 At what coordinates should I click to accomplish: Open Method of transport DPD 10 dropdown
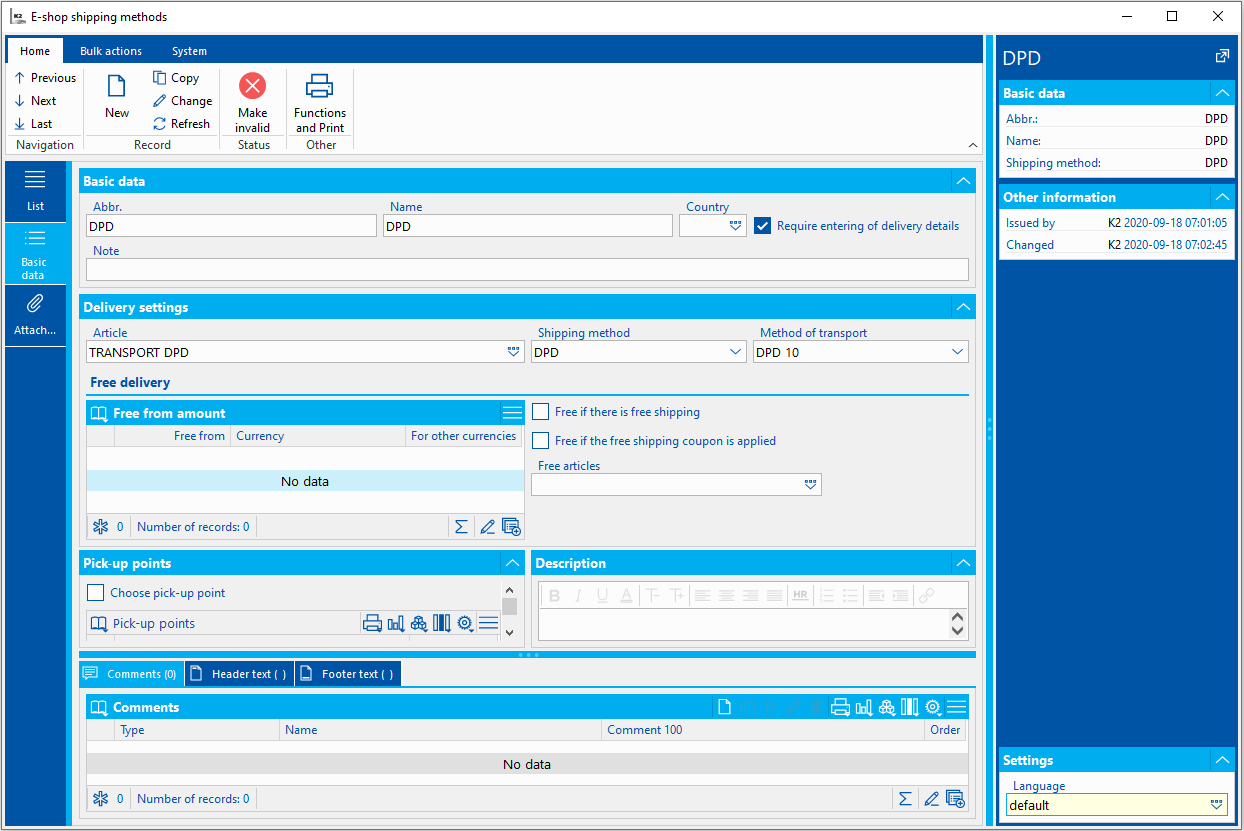click(957, 352)
